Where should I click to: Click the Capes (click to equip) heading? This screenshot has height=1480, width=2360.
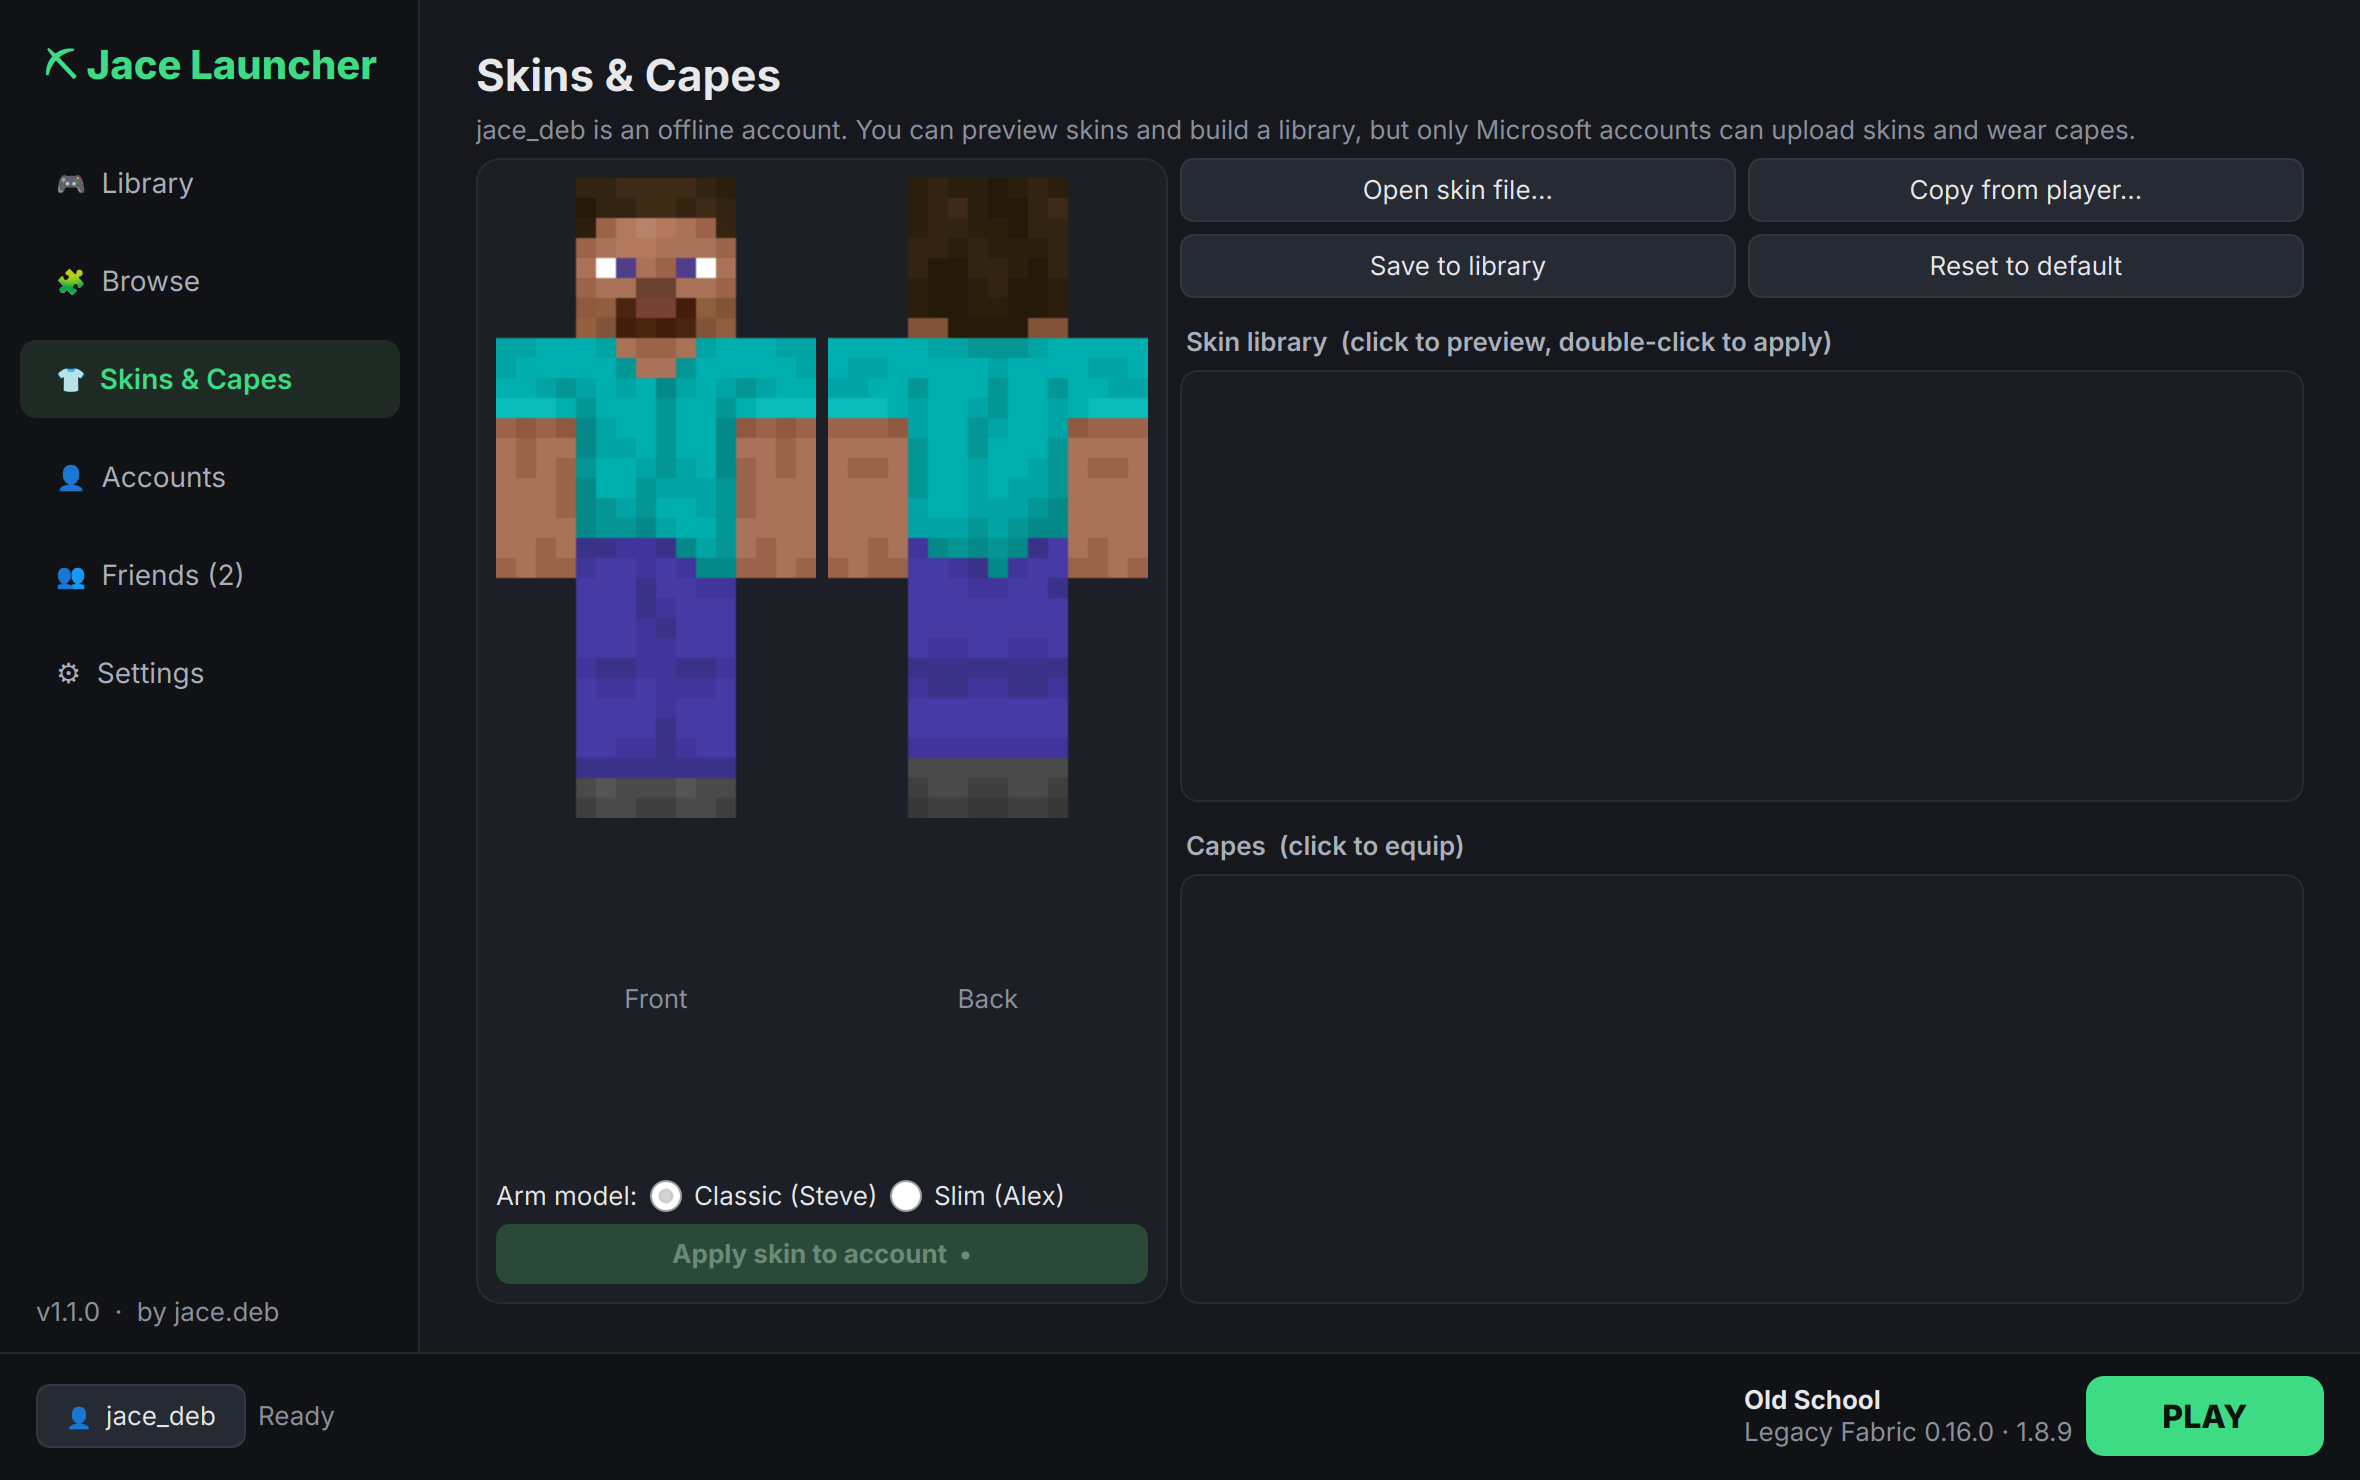point(1325,846)
